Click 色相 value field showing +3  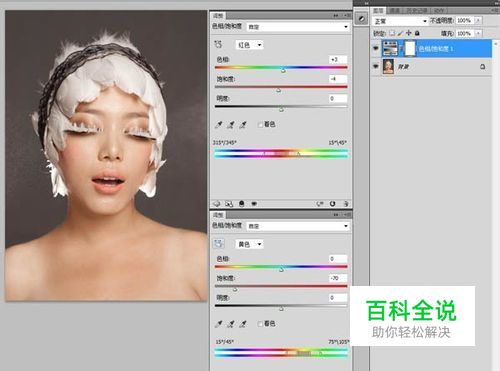[338, 60]
